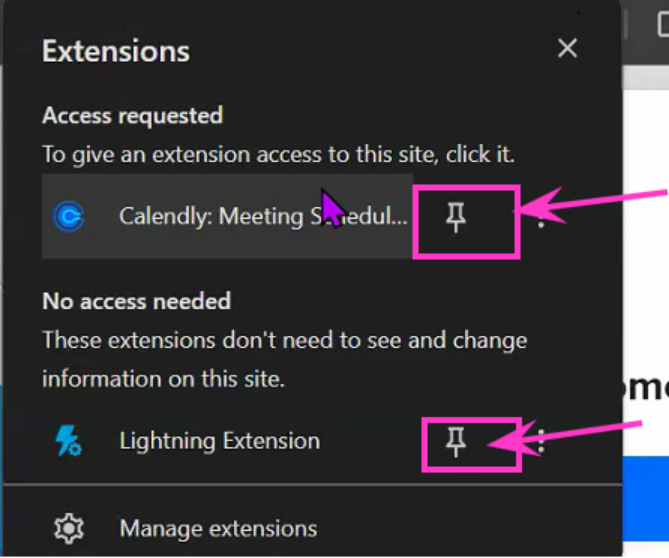Click the 'click it' instruction text

point(480,154)
